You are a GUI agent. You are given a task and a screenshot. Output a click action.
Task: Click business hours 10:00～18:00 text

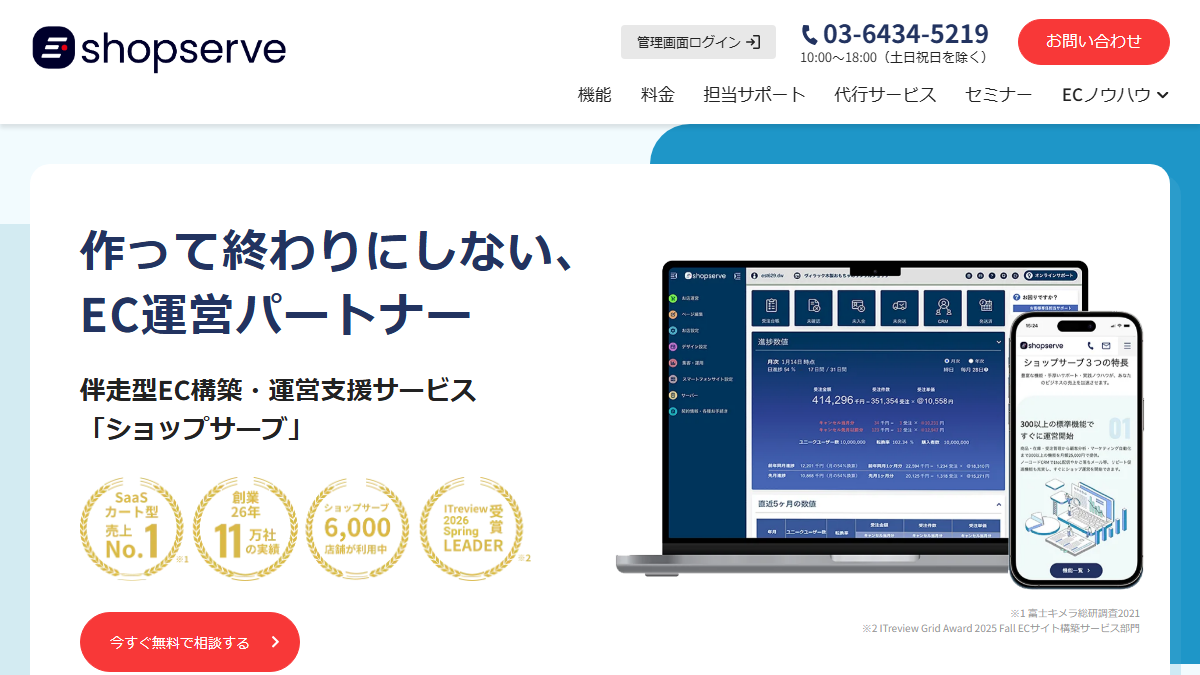pos(895,58)
